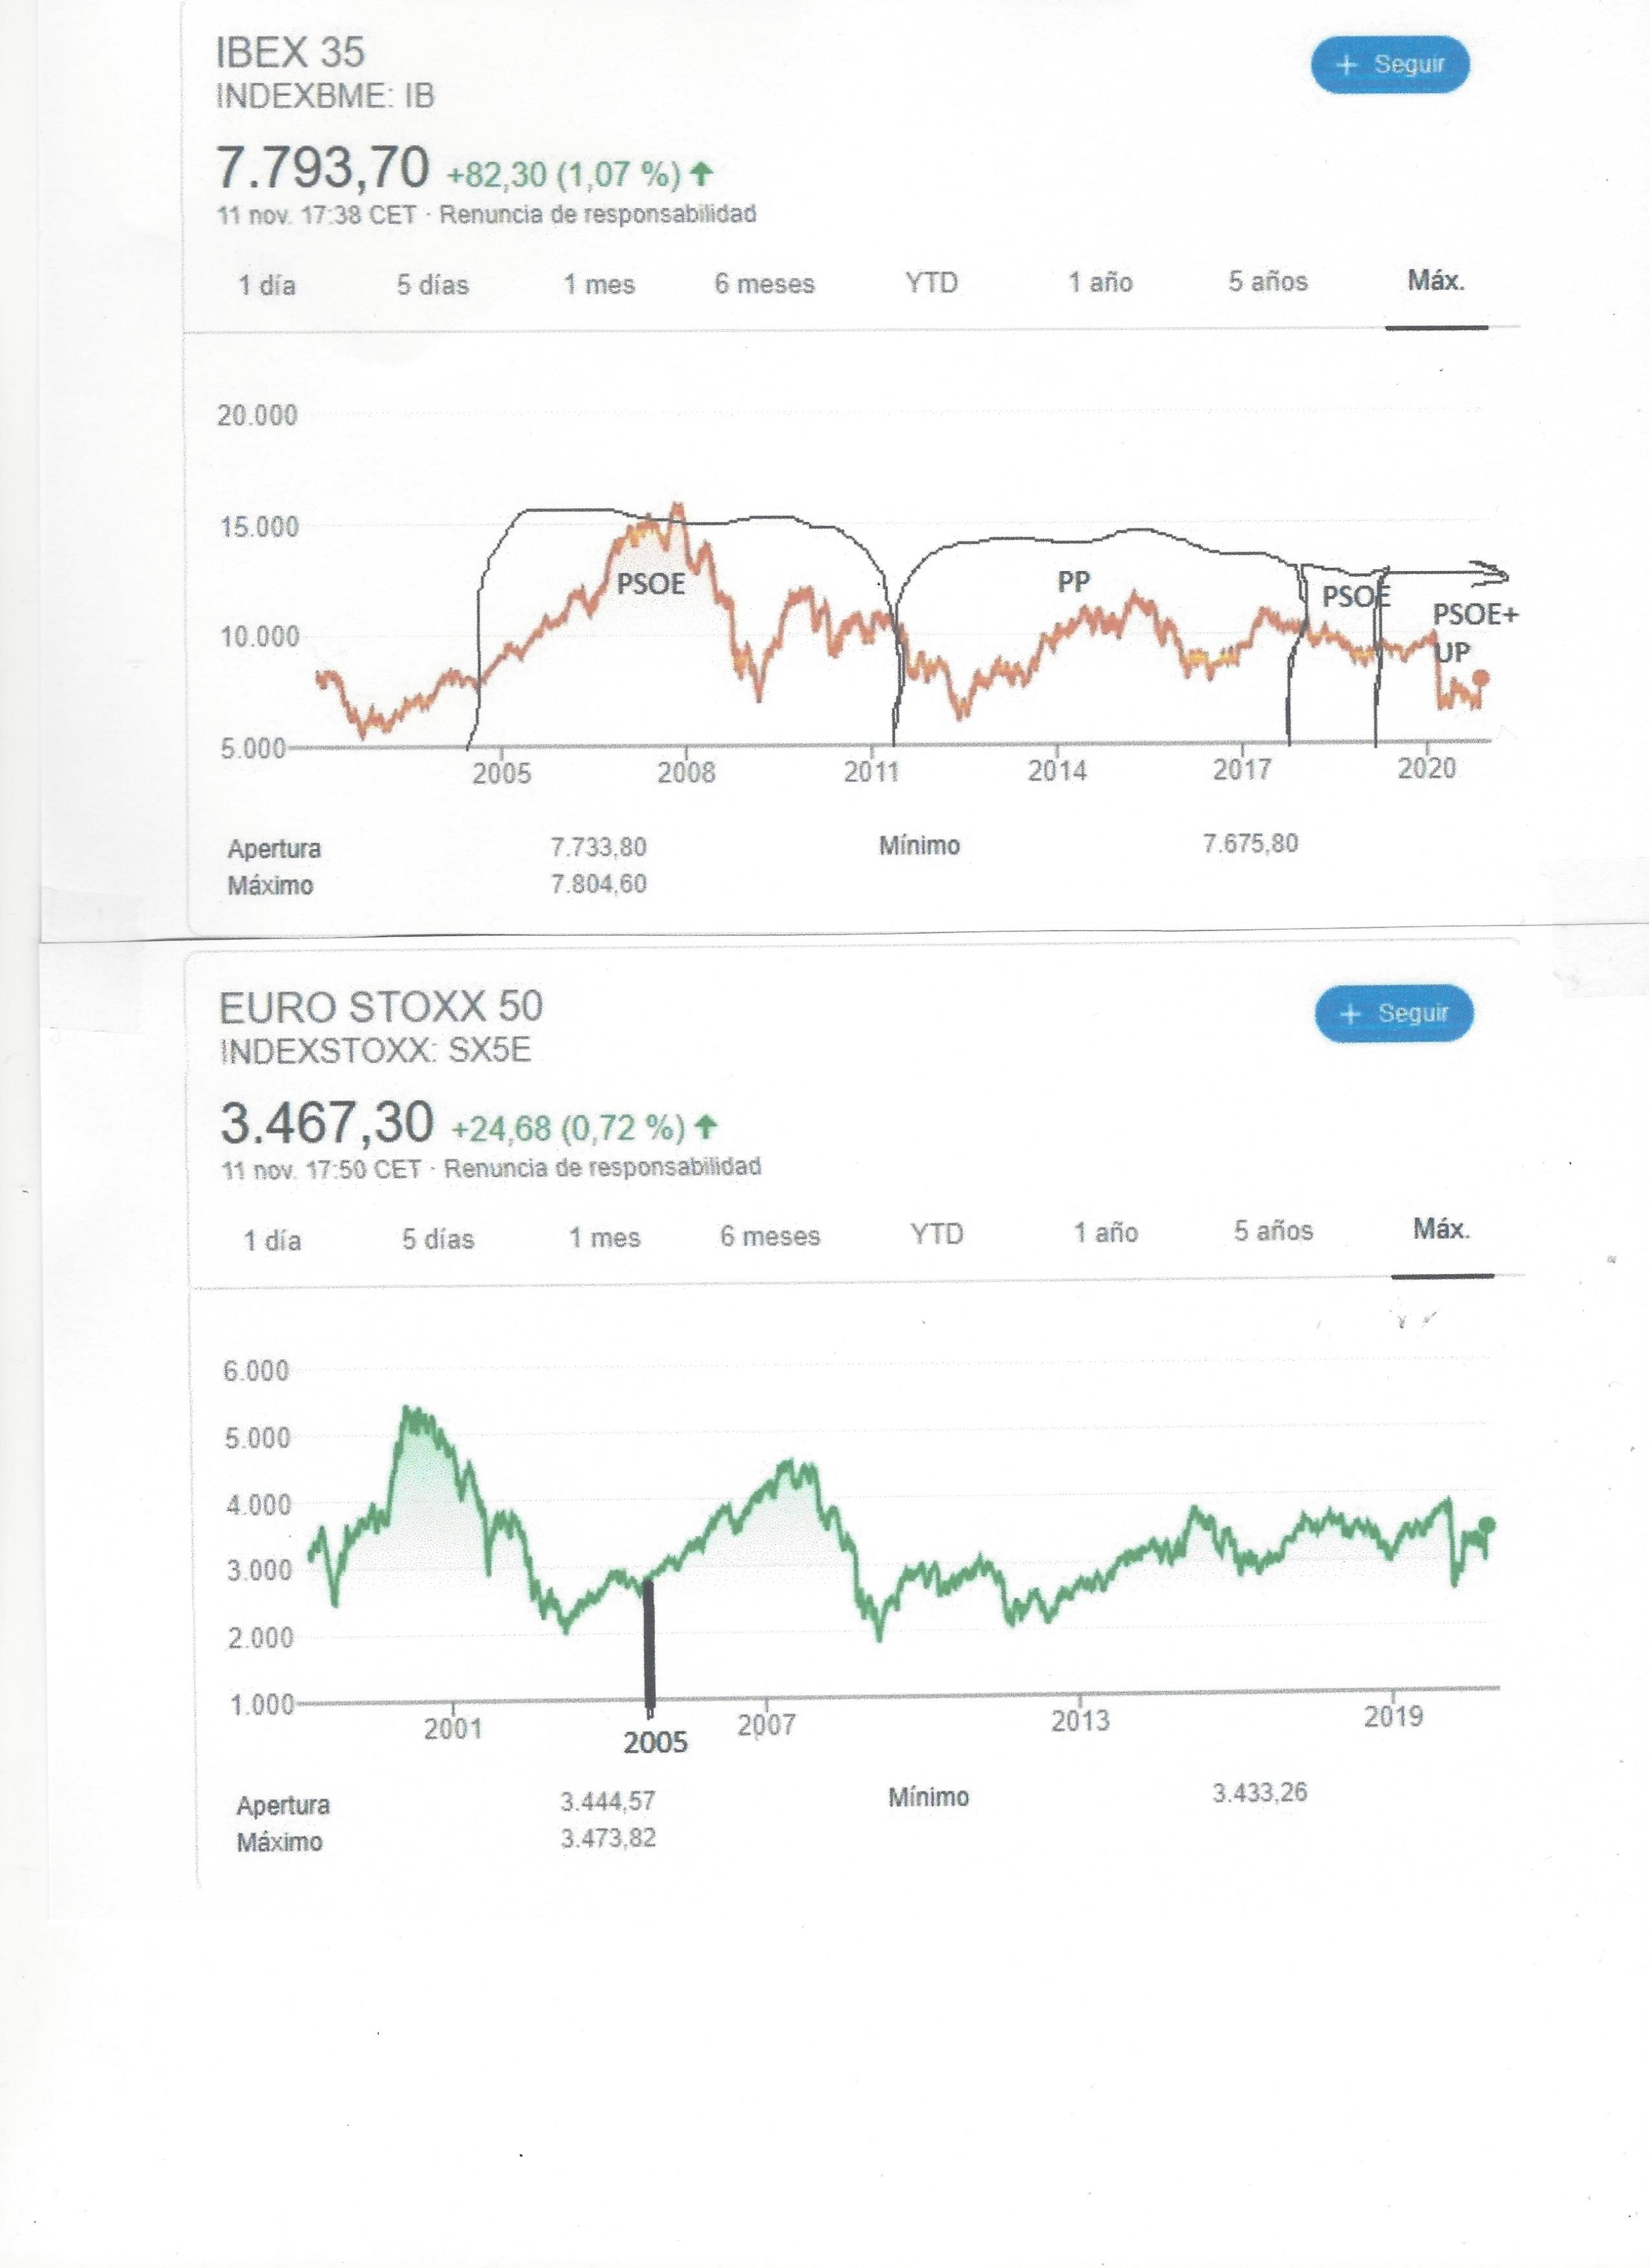
Task: Choose YTD range for EURO STOXX 50
Action: (x=936, y=1234)
